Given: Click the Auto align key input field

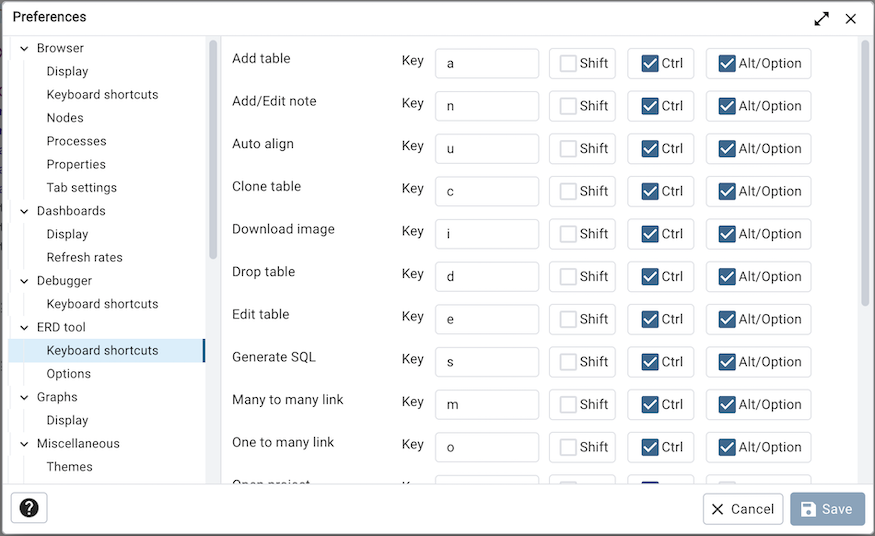Looking at the screenshot, I should click(x=487, y=148).
